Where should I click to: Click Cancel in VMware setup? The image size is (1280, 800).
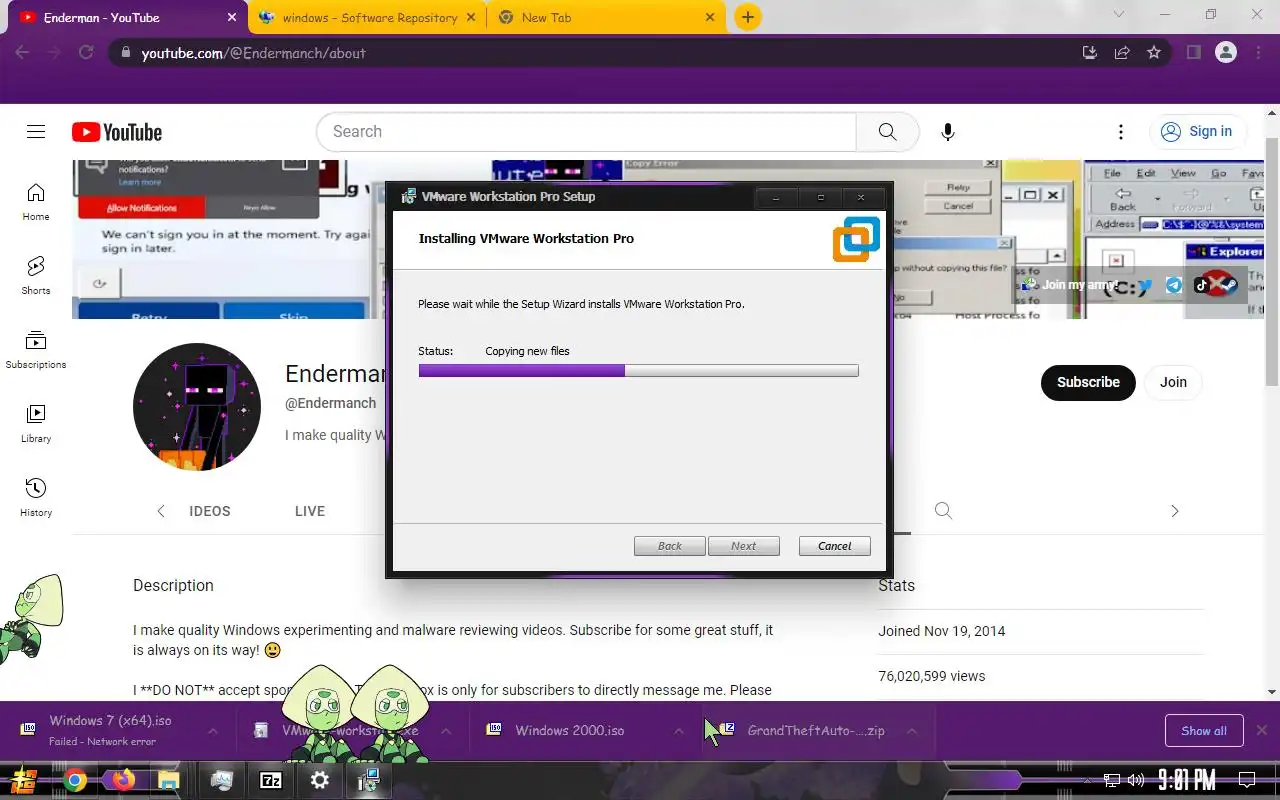[x=835, y=546]
